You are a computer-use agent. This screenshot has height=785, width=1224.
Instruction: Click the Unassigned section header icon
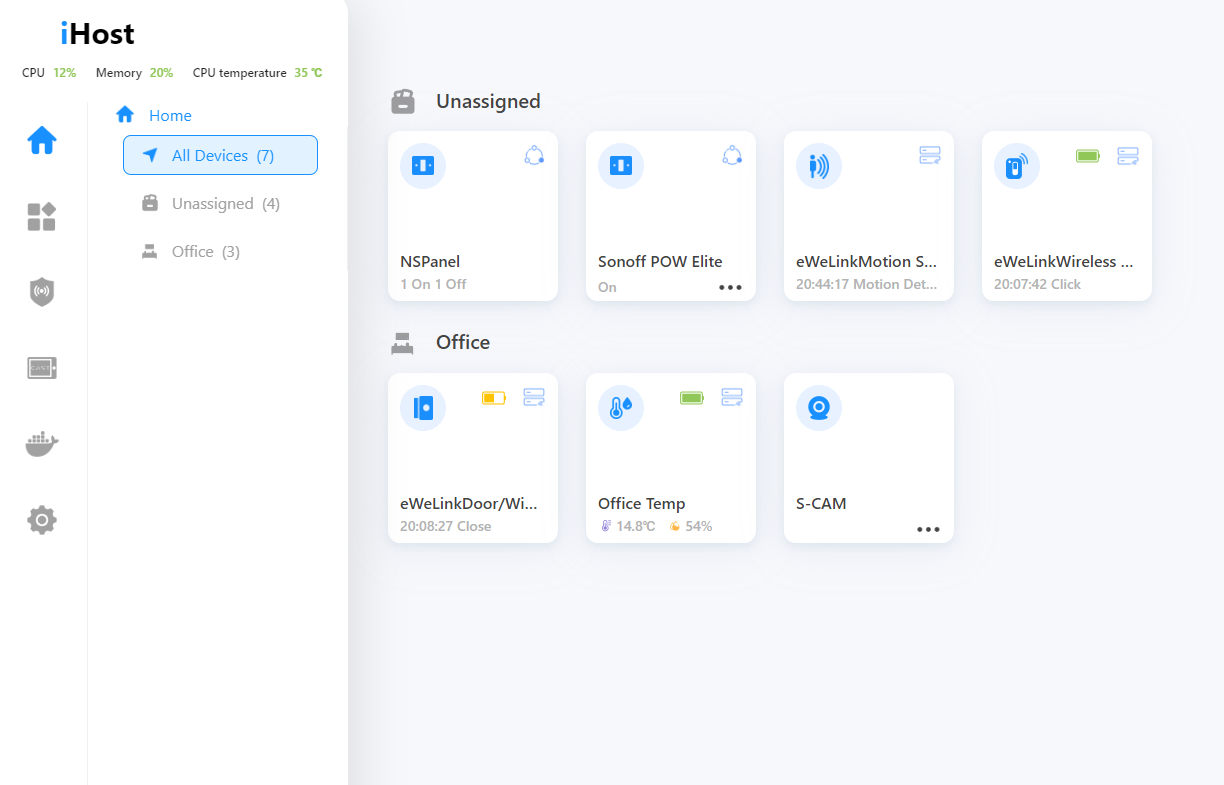pos(403,101)
